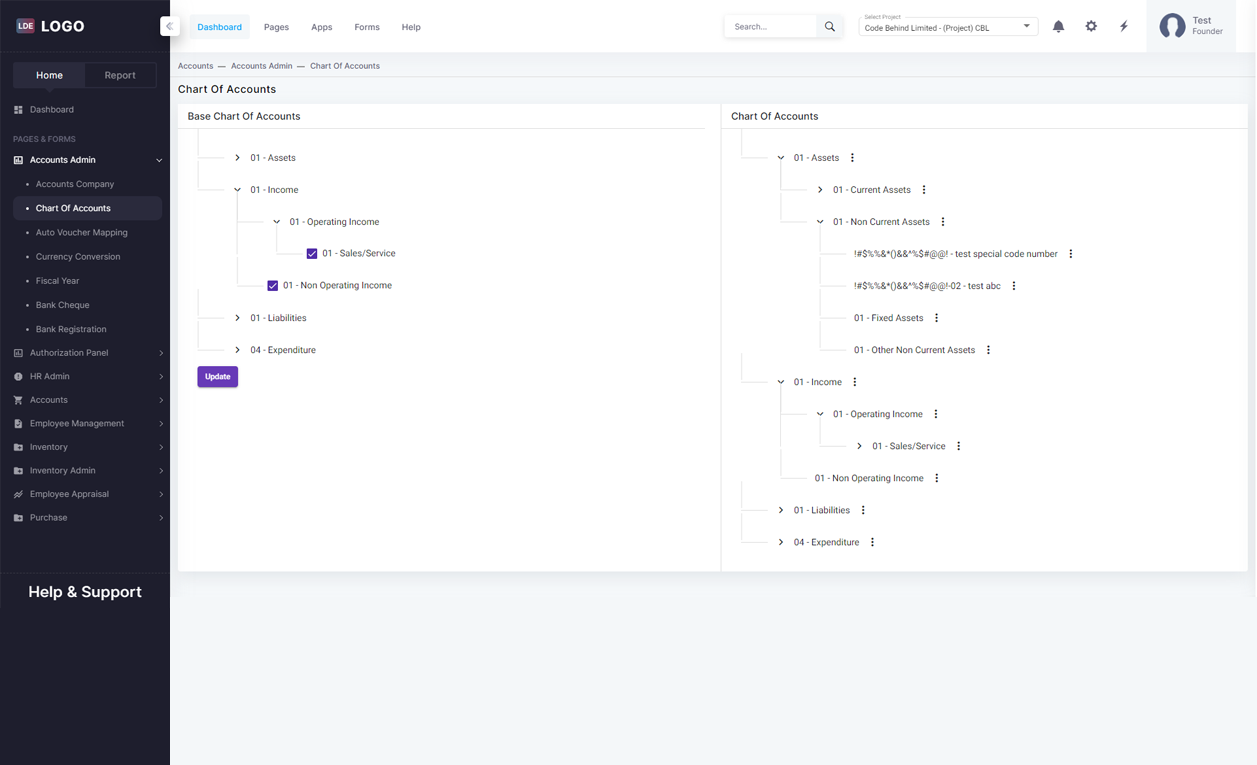Collapse the sidebar using double-chevron icon

(x=169, y=27)
